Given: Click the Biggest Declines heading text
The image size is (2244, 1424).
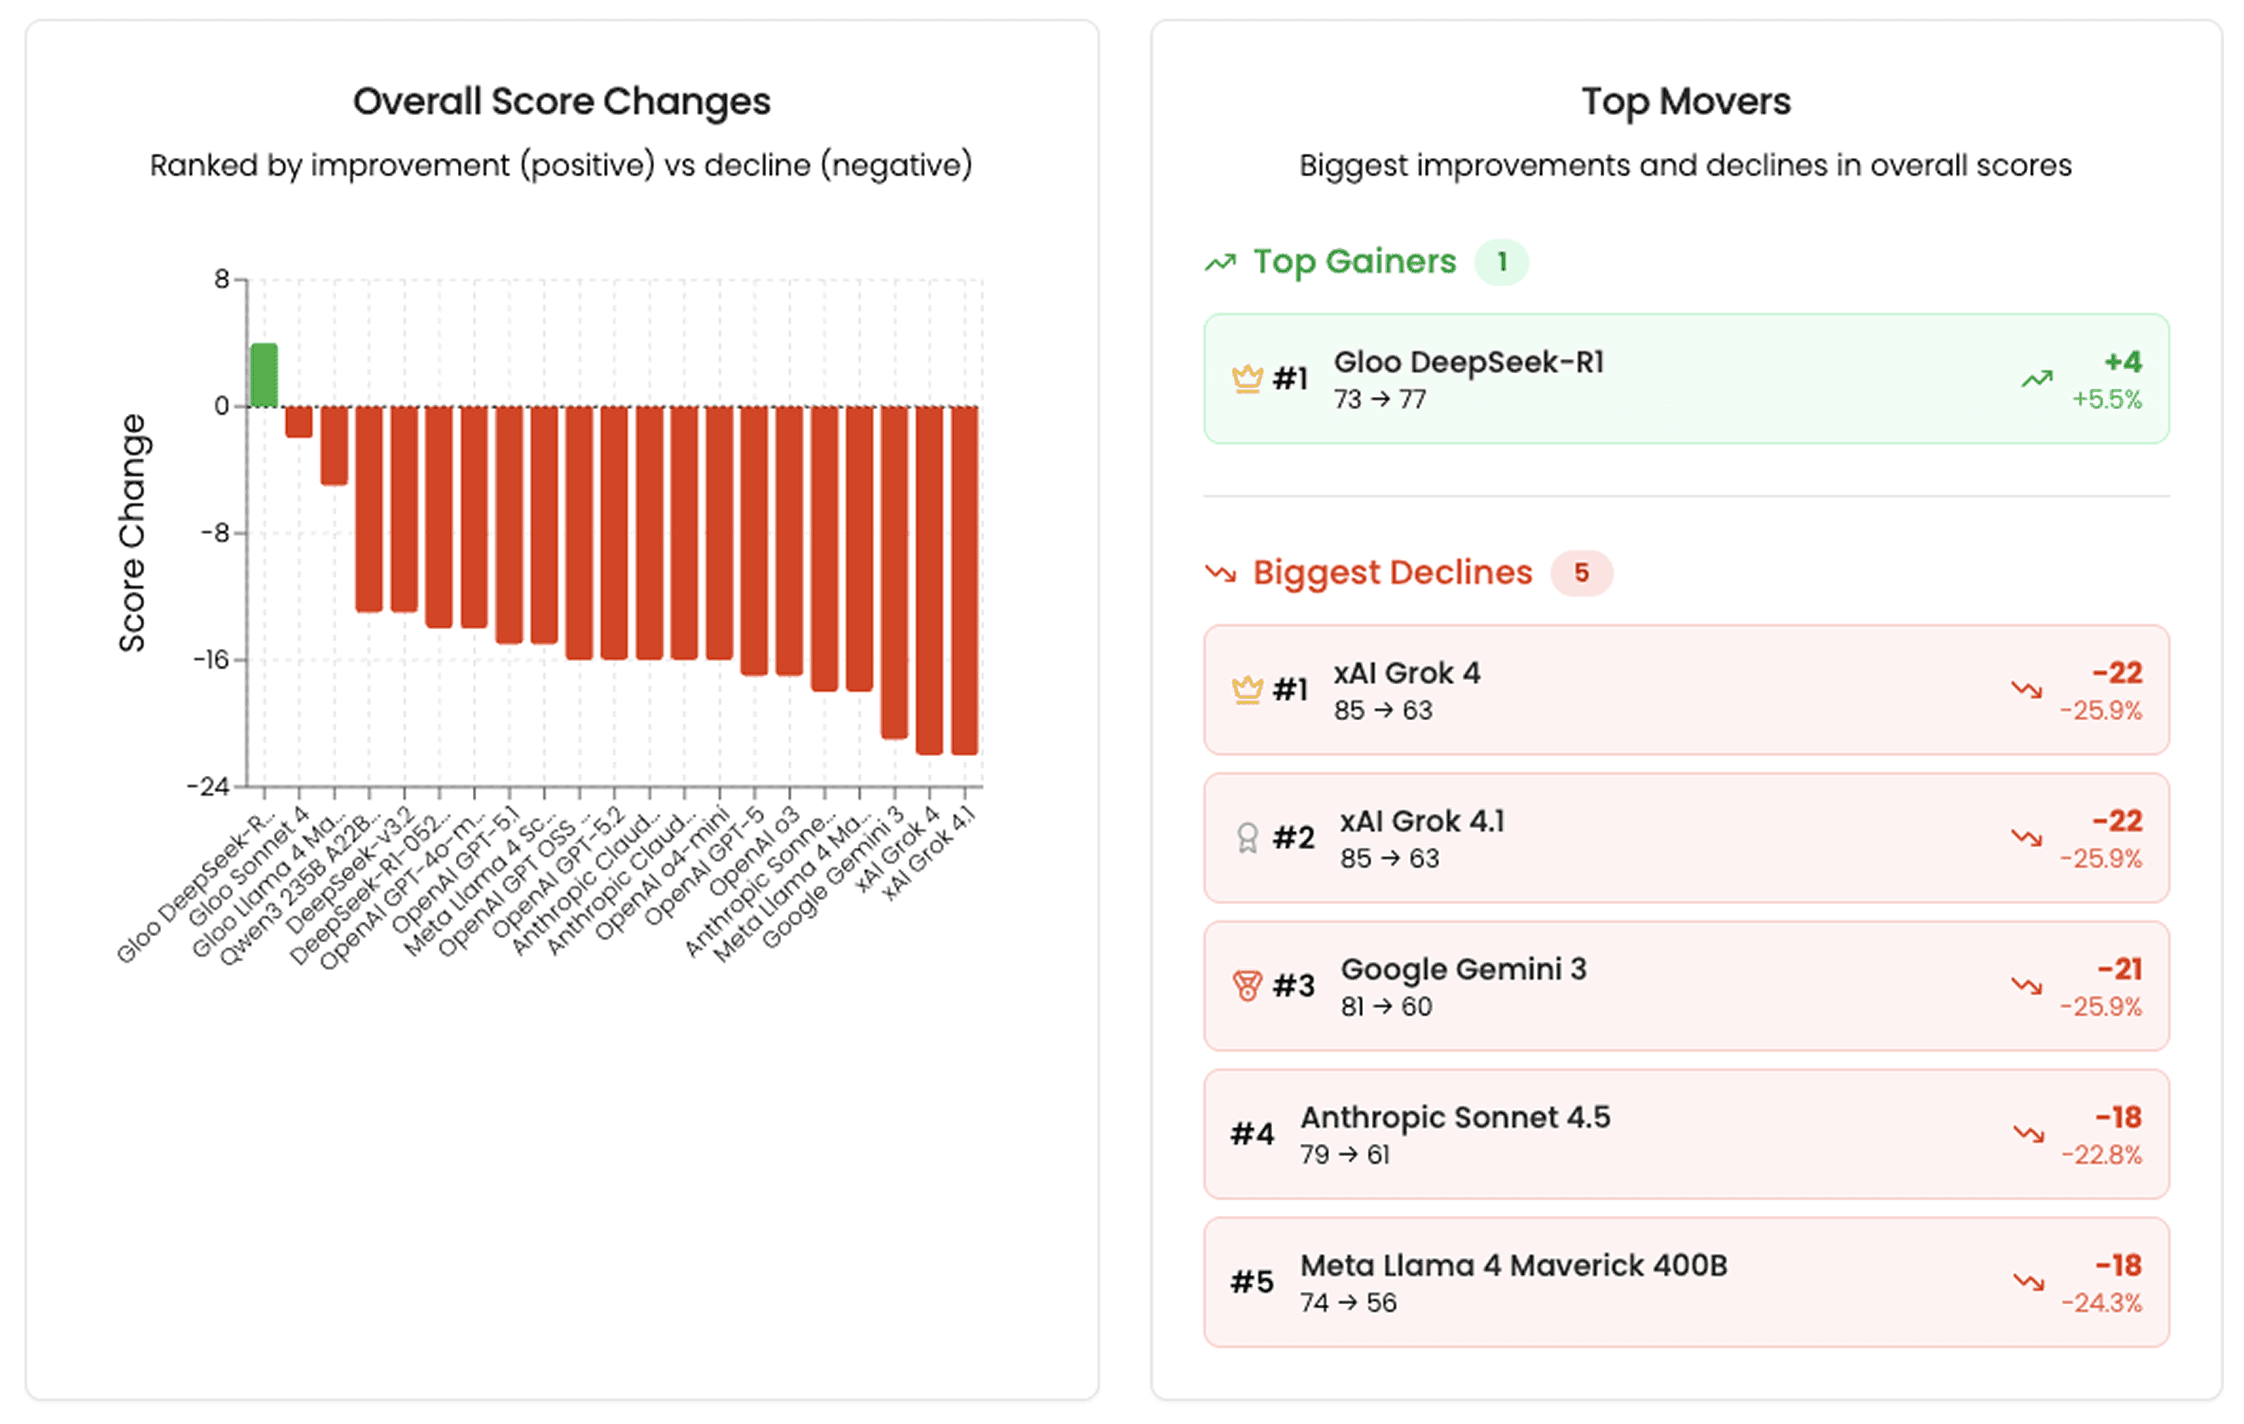Looking at the screenshot, I should [1392, 573].
